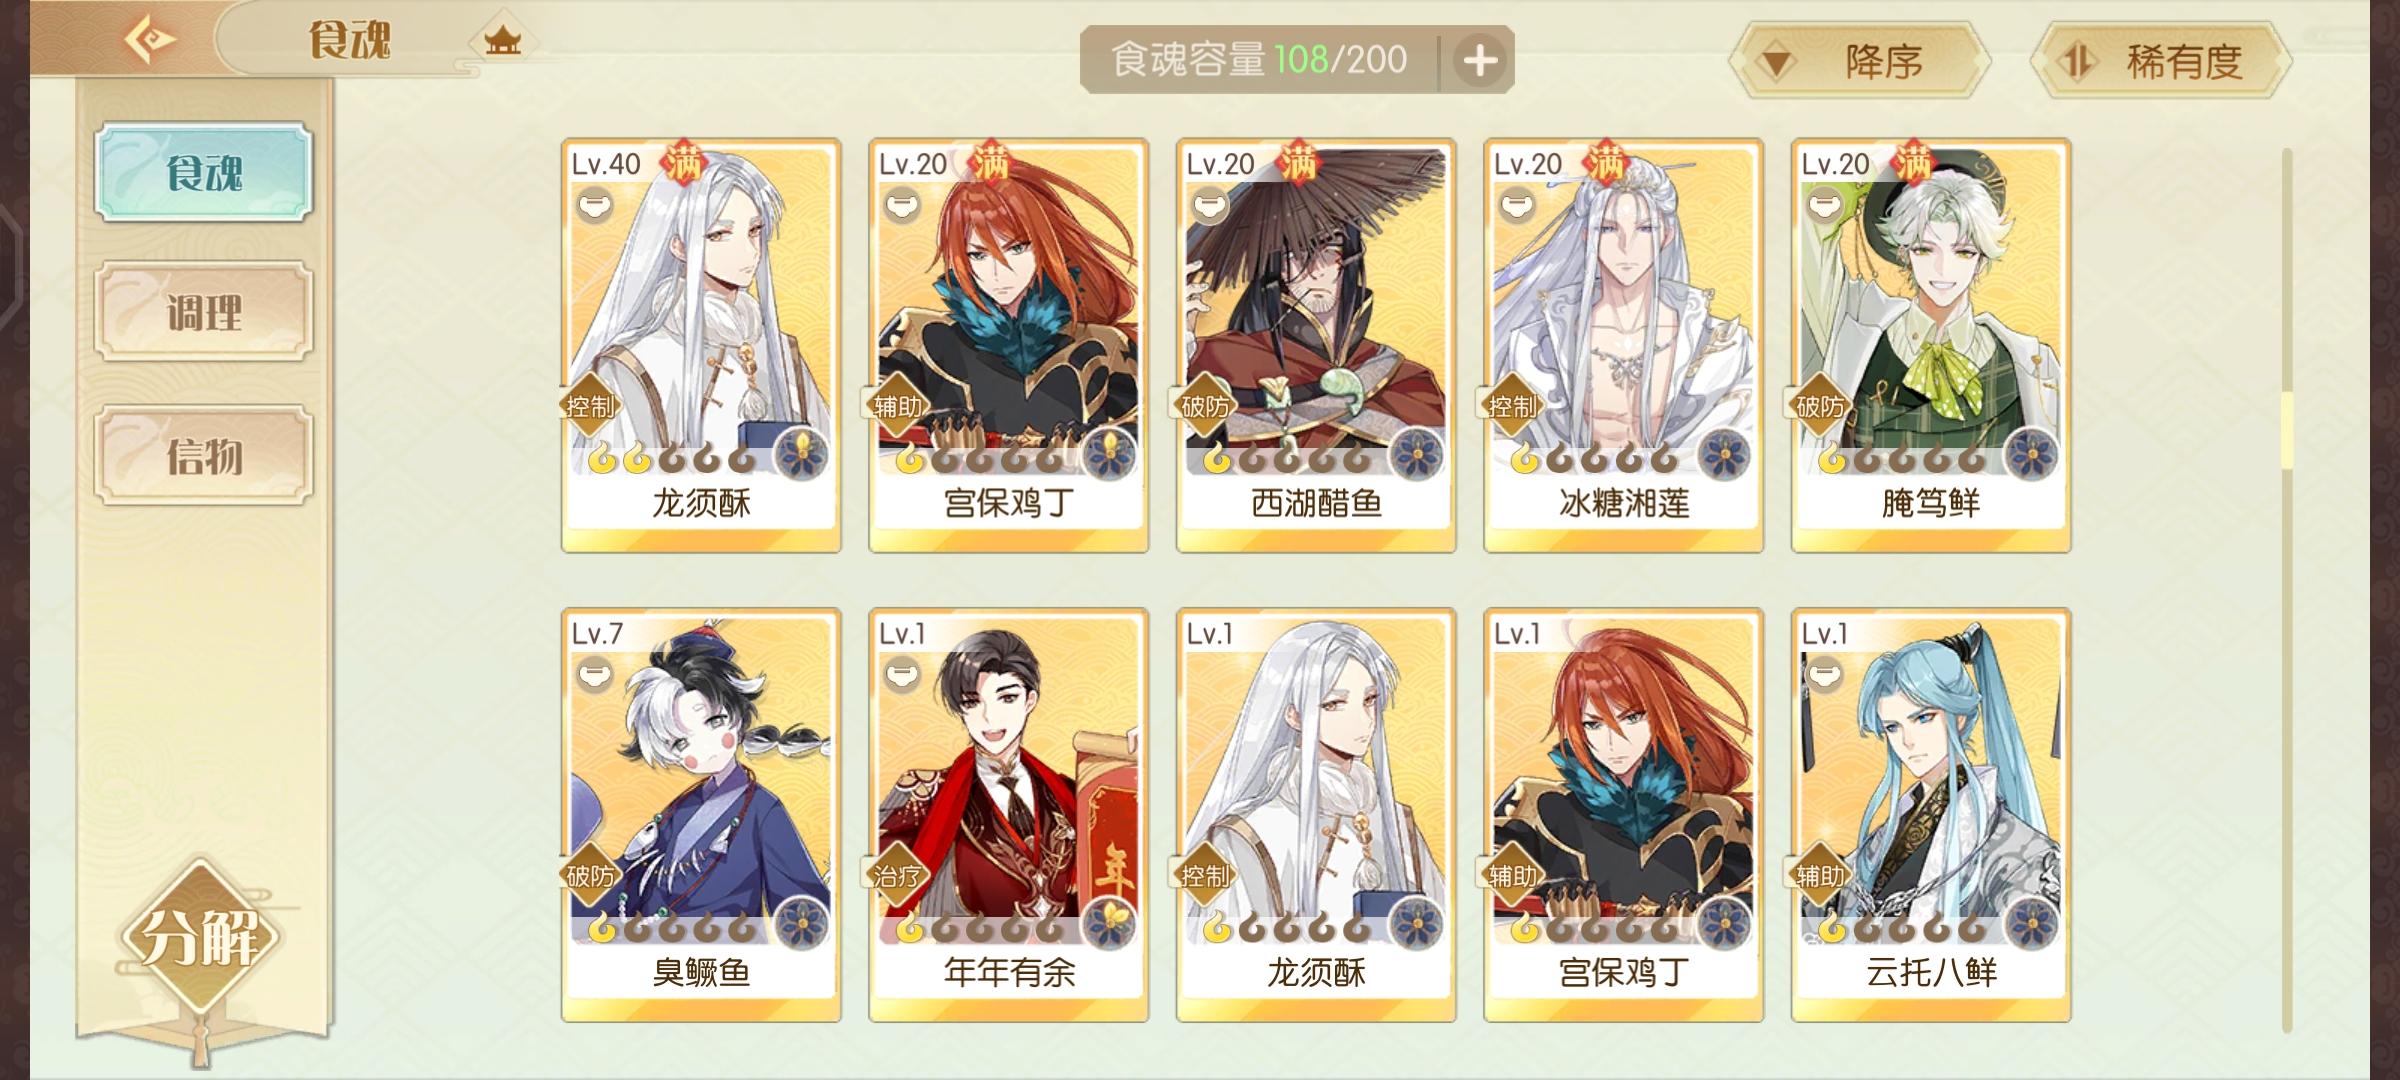
Task: Switch to the 调理 sidebar tab
Action: (x=204, y=312)
